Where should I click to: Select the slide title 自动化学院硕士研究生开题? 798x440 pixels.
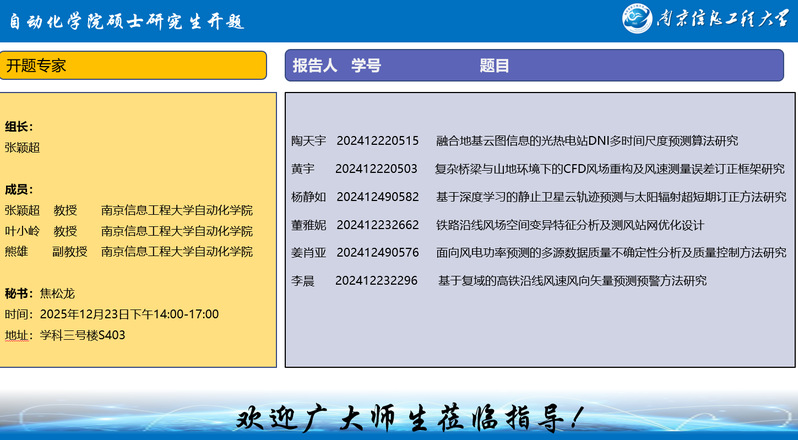click(126, 21)
